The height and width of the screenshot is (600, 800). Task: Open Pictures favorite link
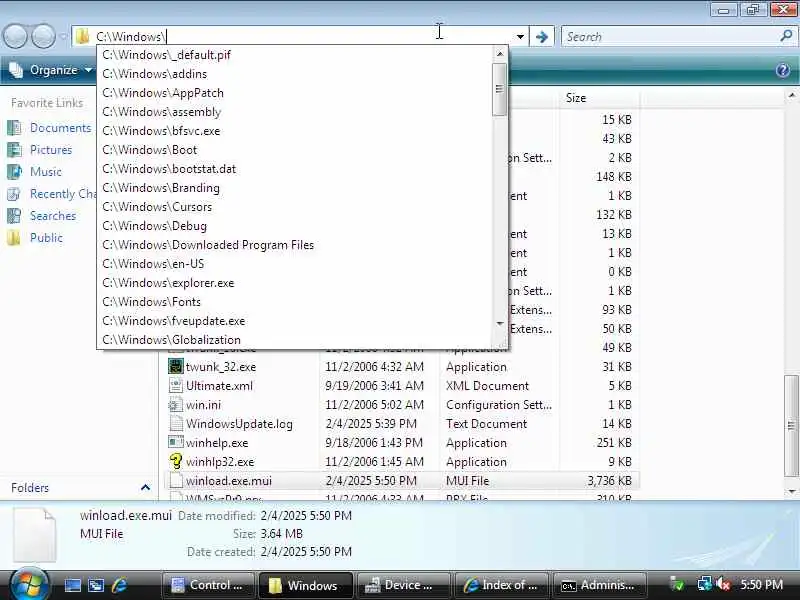tap(51, 149)
